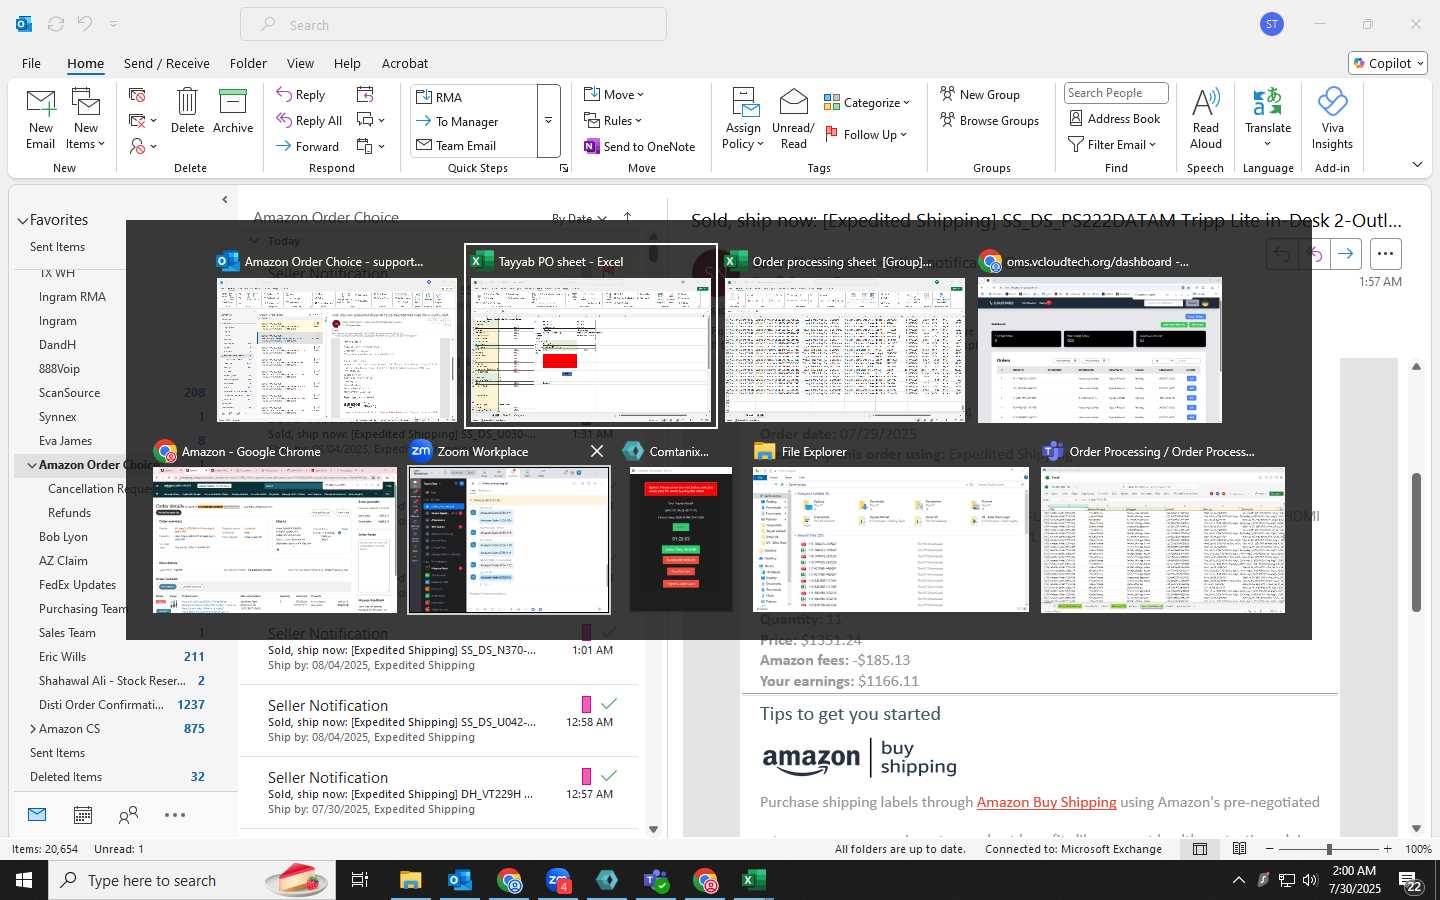Open the New Items menu icon
The width and height of the screenshot is (1440, 900).
click(86, 118)
